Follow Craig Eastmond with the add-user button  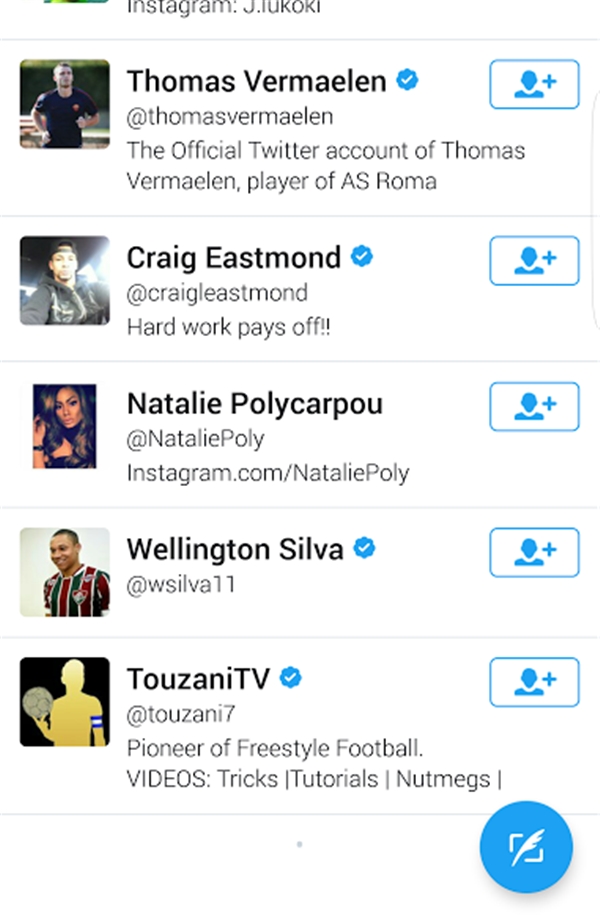[534, 260]
